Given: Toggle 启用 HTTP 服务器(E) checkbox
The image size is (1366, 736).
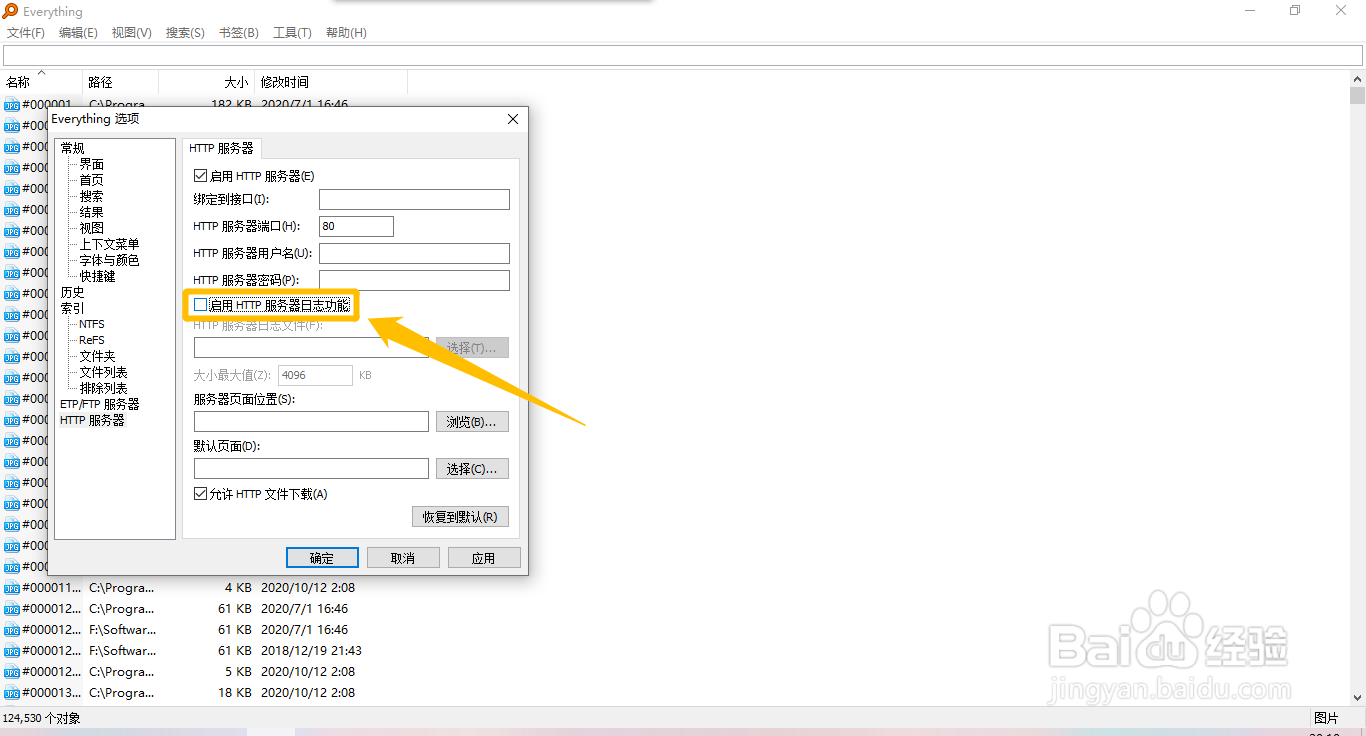Looking at the screenshot, I should tap(200, 176).
